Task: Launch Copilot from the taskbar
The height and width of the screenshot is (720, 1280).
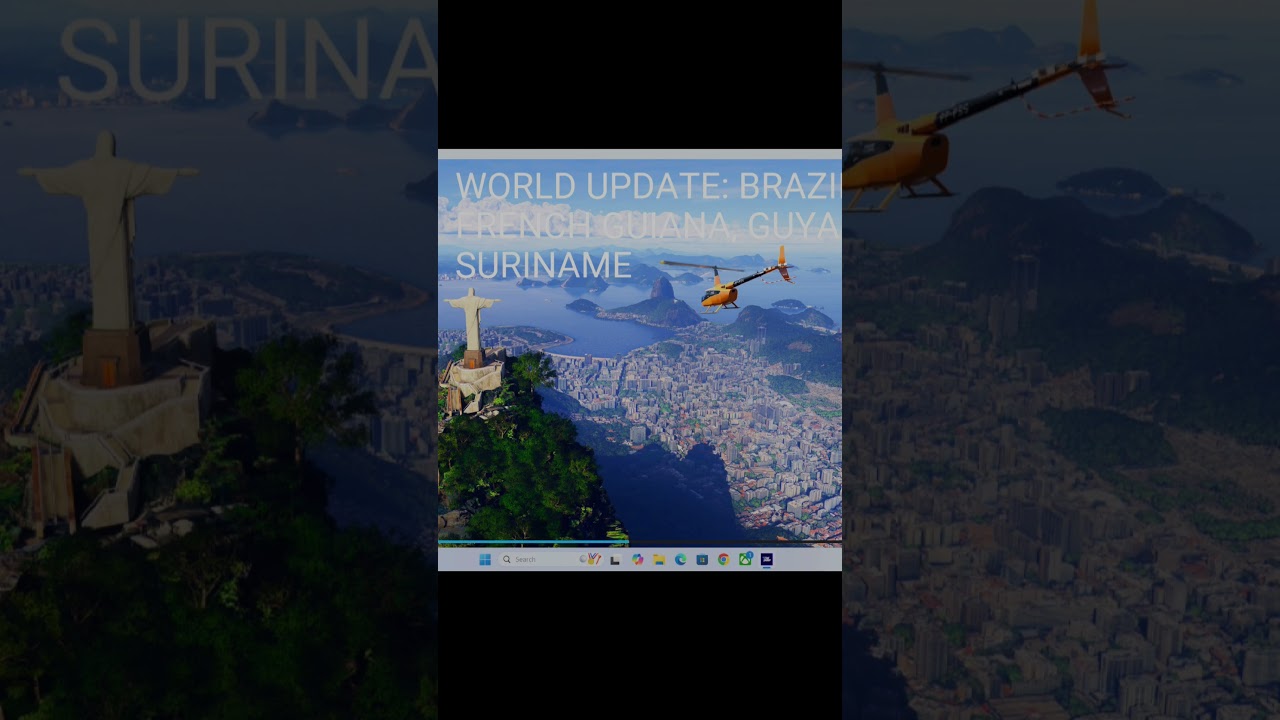Action: click(x=638, y=560)
